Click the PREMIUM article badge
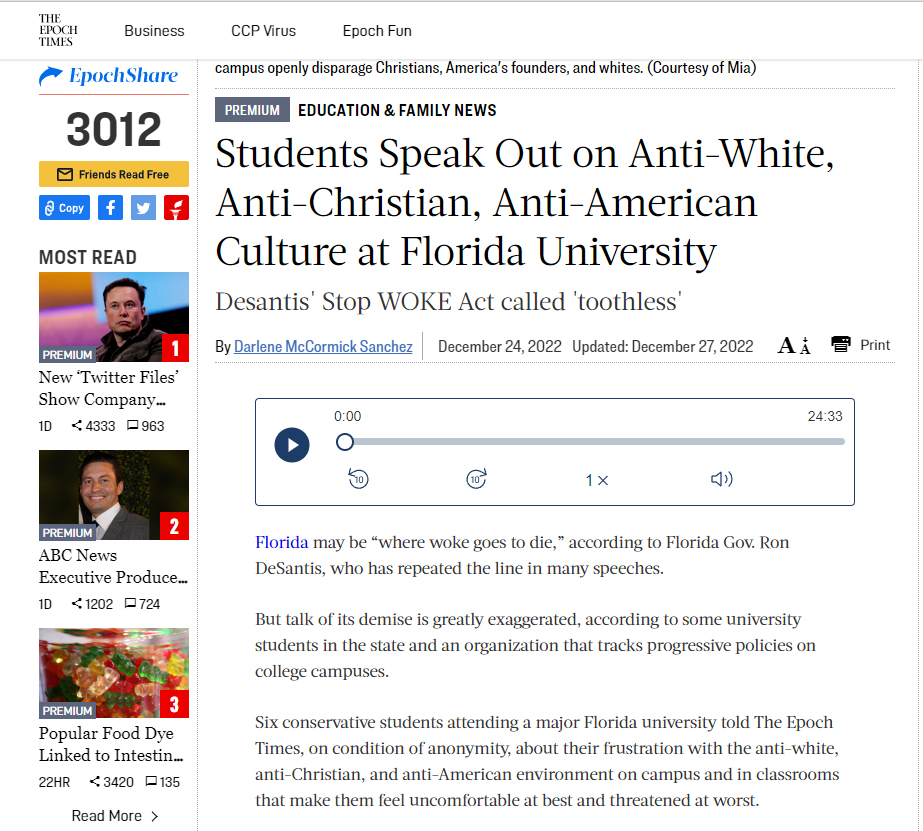923x831 pixels. [x=252, y=110]
